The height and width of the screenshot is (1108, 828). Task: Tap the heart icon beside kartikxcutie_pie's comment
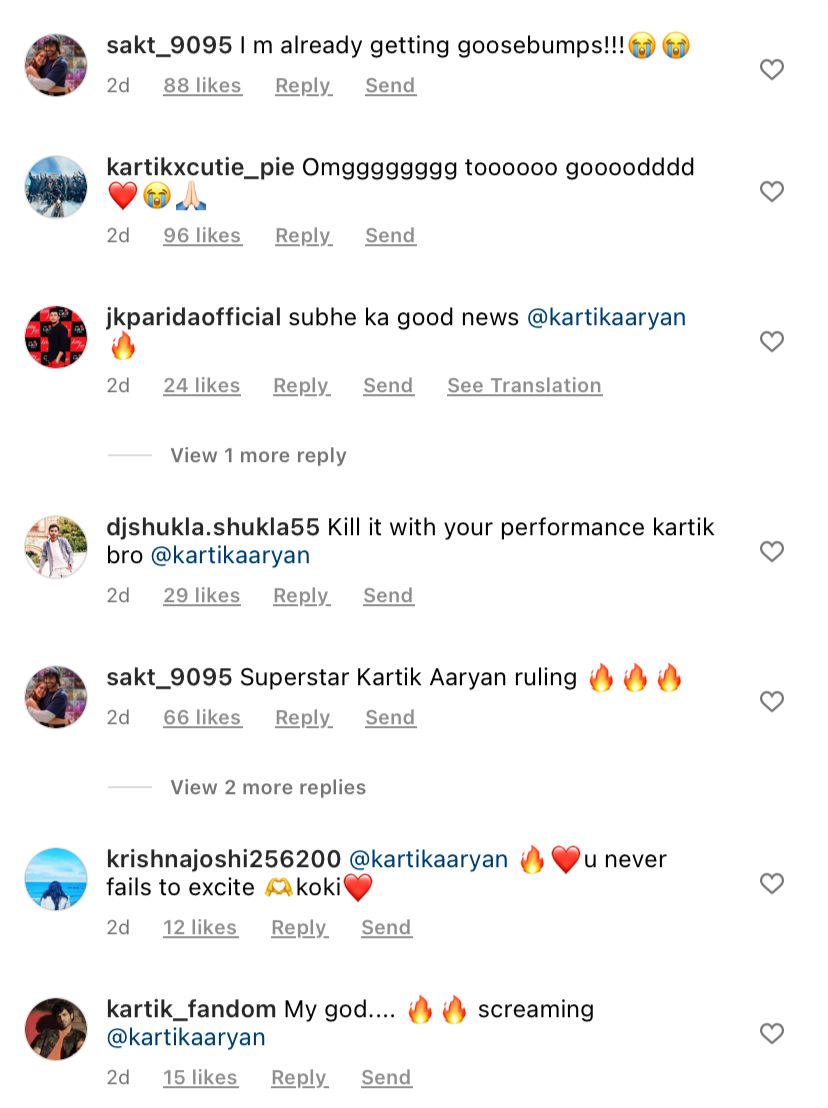[x=771, y=192]
